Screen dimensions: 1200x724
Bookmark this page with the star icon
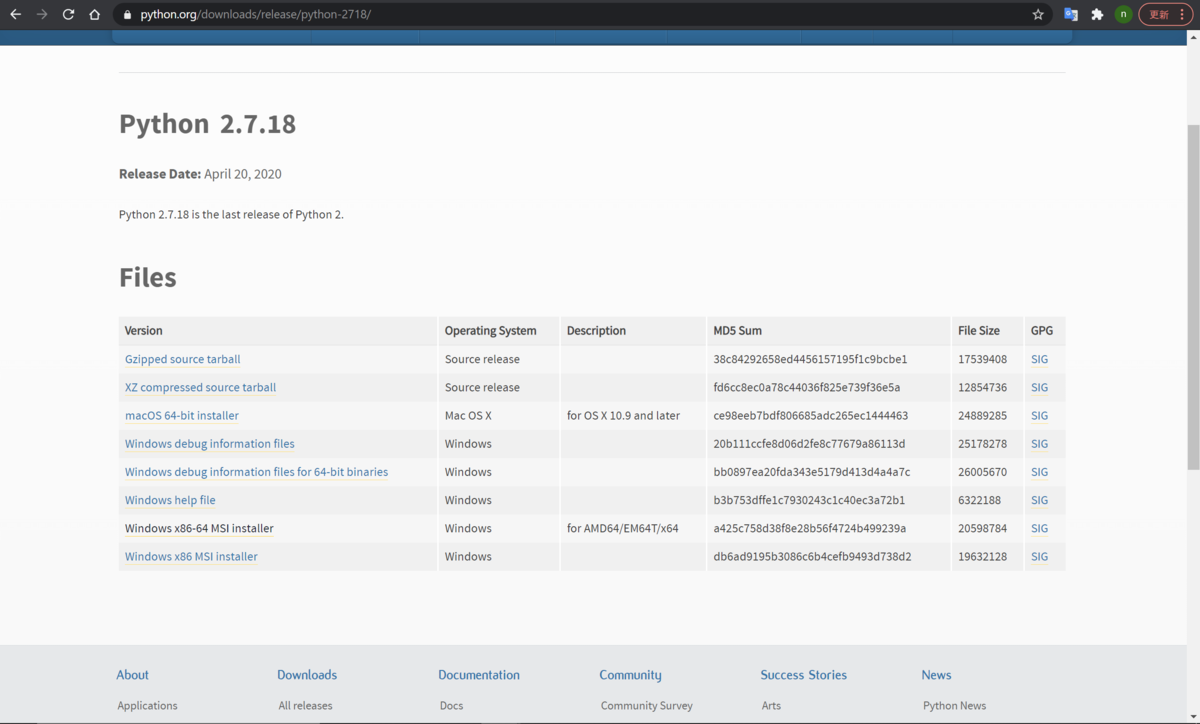tap(1038, 14)
